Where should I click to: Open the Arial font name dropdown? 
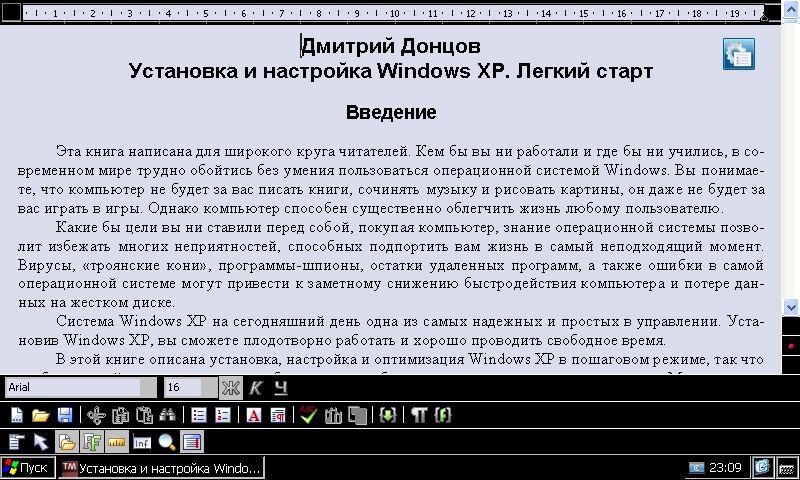click(x=148, y=388)
